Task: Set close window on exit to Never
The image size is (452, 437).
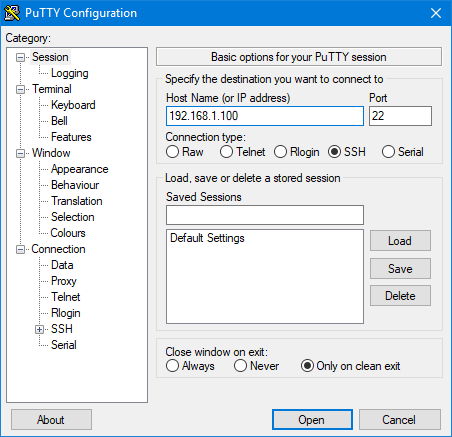Action: [240, 366]
